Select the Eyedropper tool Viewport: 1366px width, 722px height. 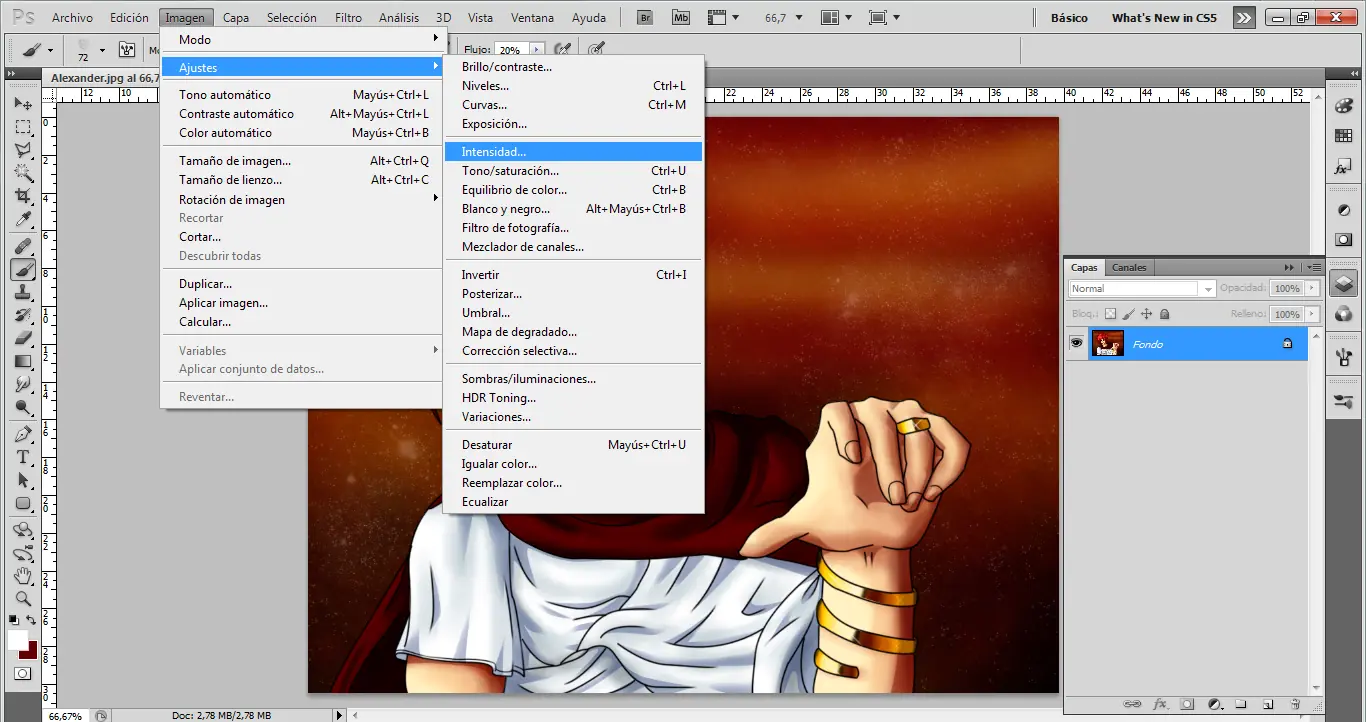click(23, 219)
